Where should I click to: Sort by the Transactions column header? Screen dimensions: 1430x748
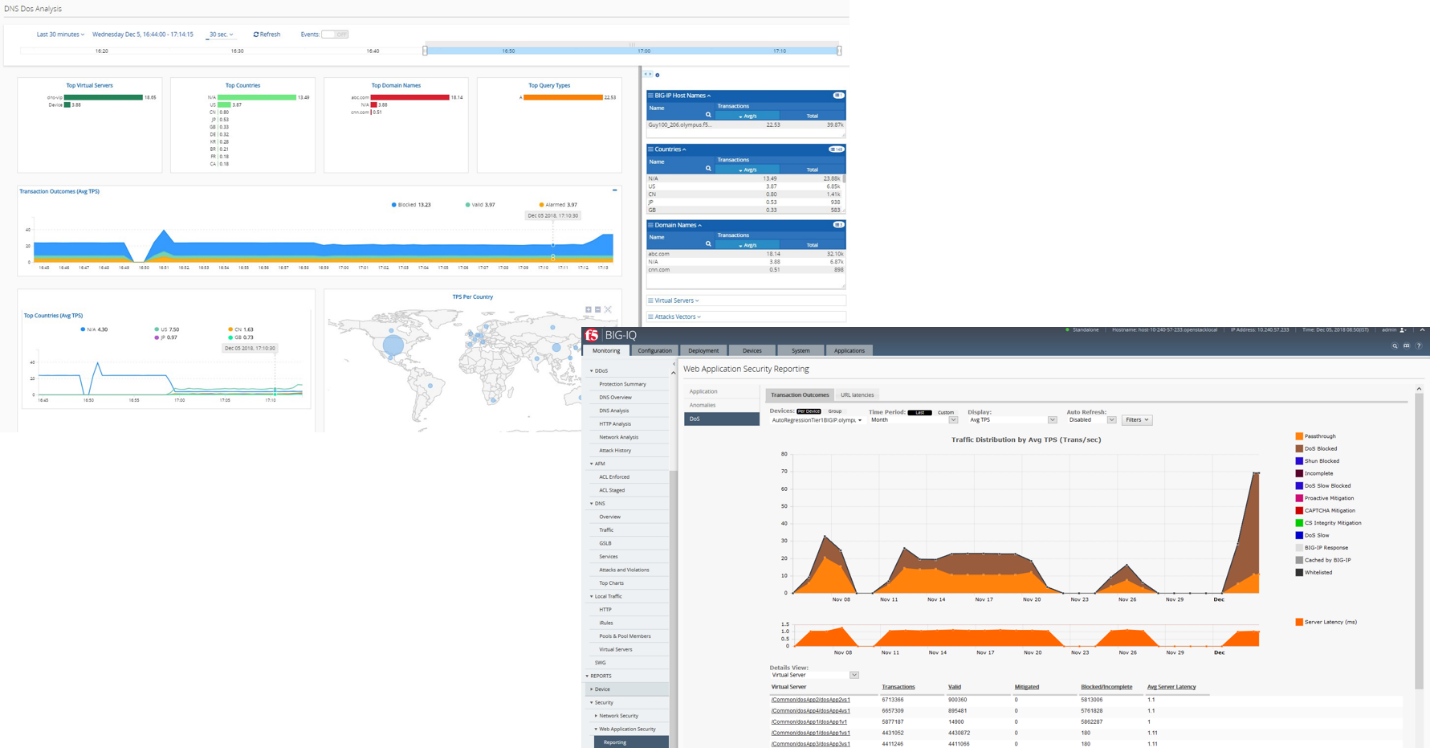click(898, 687)
